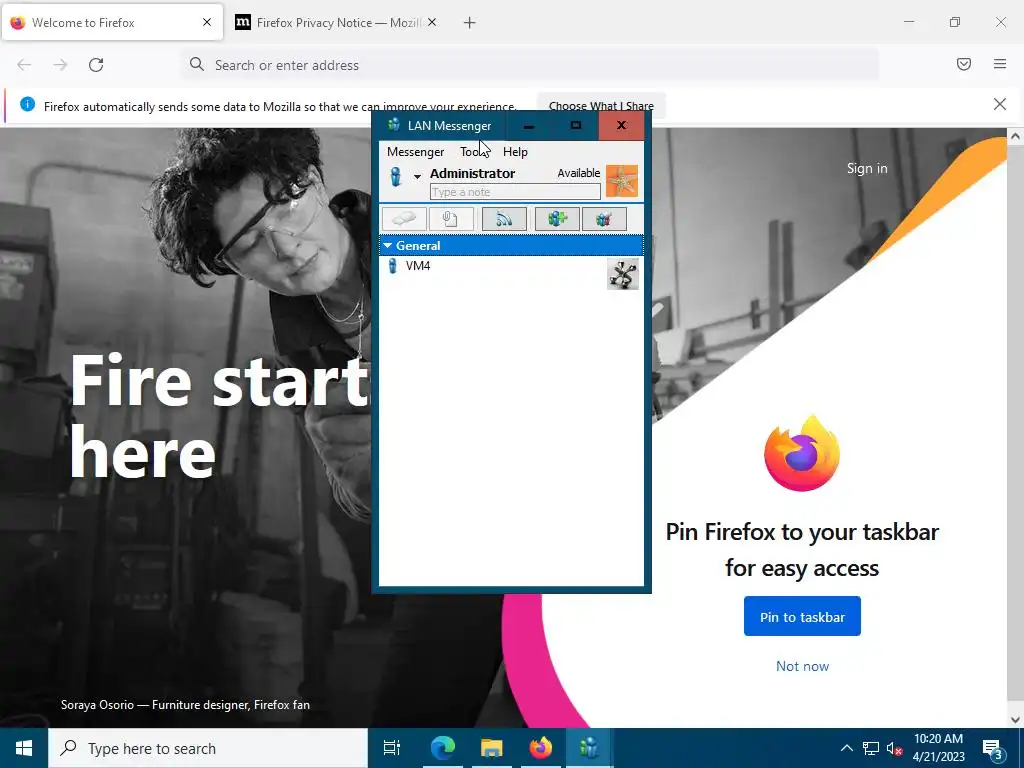Click the muted volume tray icon
This screenshot has height=768, width=1024.
894,748
